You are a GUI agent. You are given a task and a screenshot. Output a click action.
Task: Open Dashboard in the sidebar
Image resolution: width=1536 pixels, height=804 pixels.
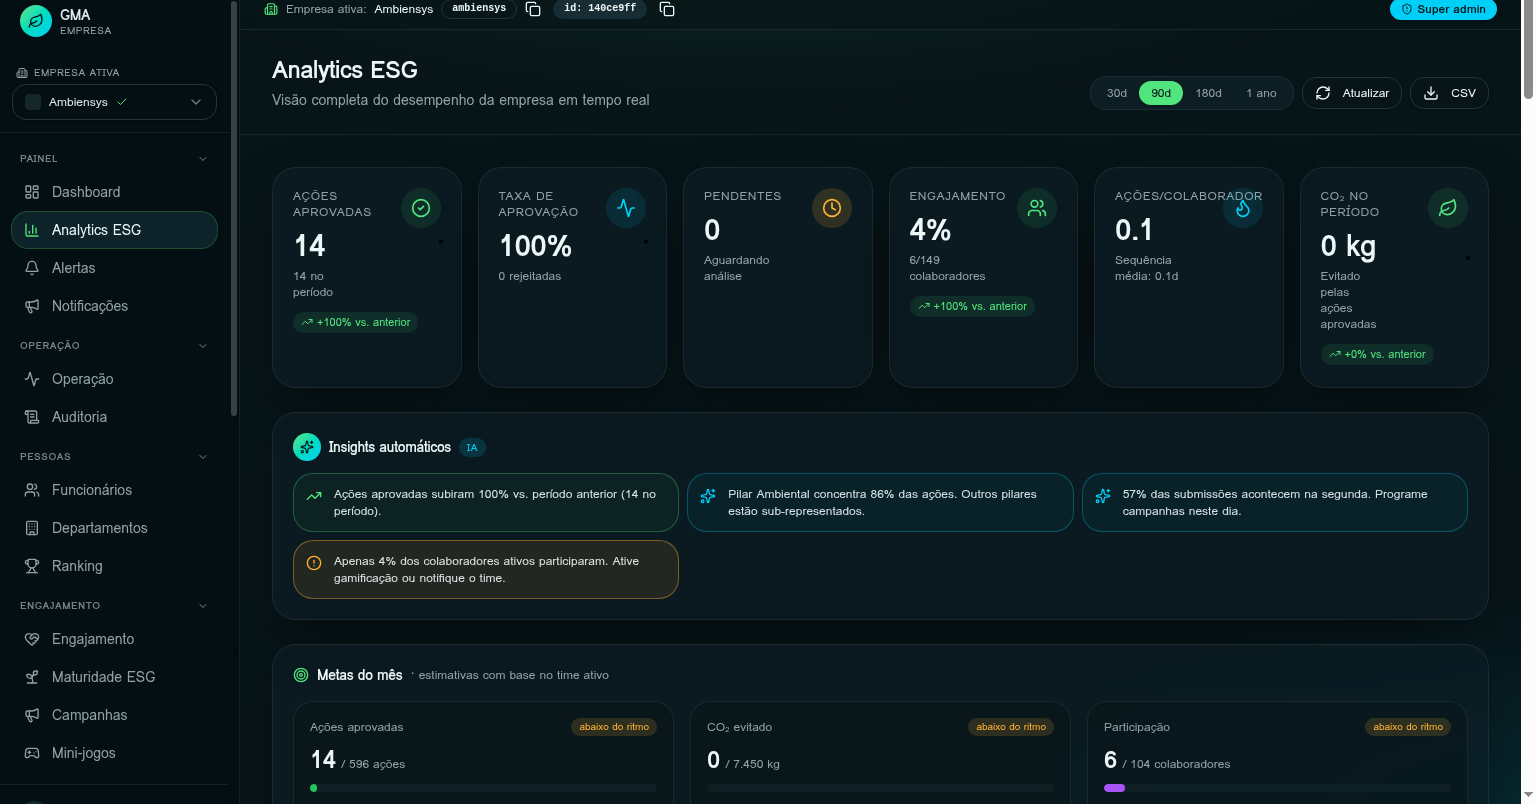tap(114, 192)
